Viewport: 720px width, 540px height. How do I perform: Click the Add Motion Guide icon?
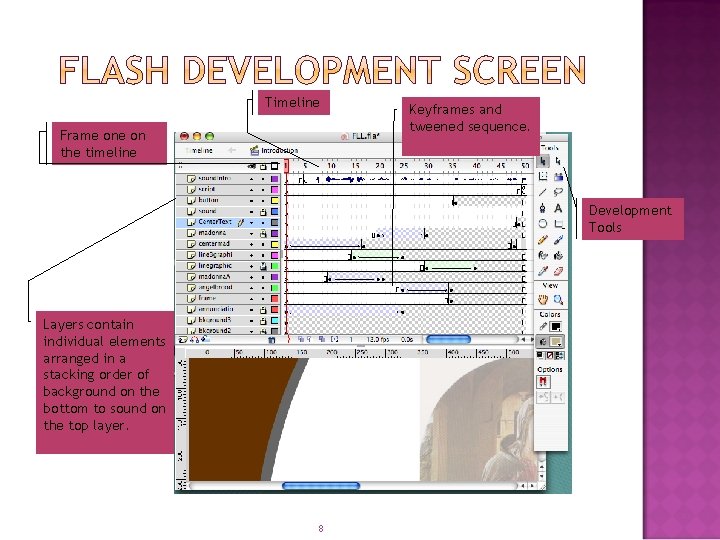[x=194, y=340]
